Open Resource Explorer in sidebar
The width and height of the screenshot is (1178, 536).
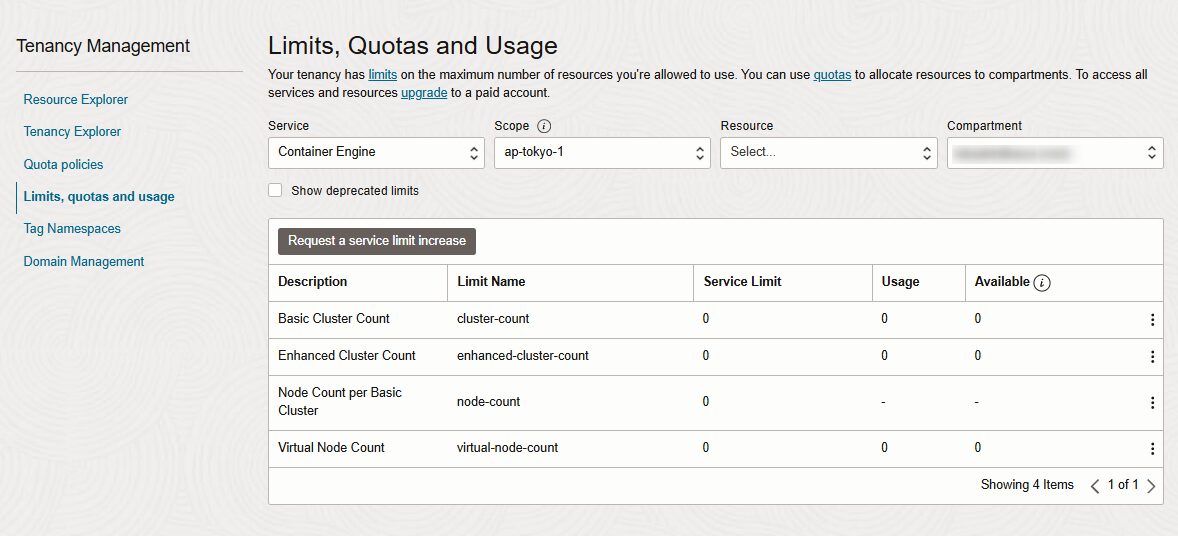tap(76, 99)
